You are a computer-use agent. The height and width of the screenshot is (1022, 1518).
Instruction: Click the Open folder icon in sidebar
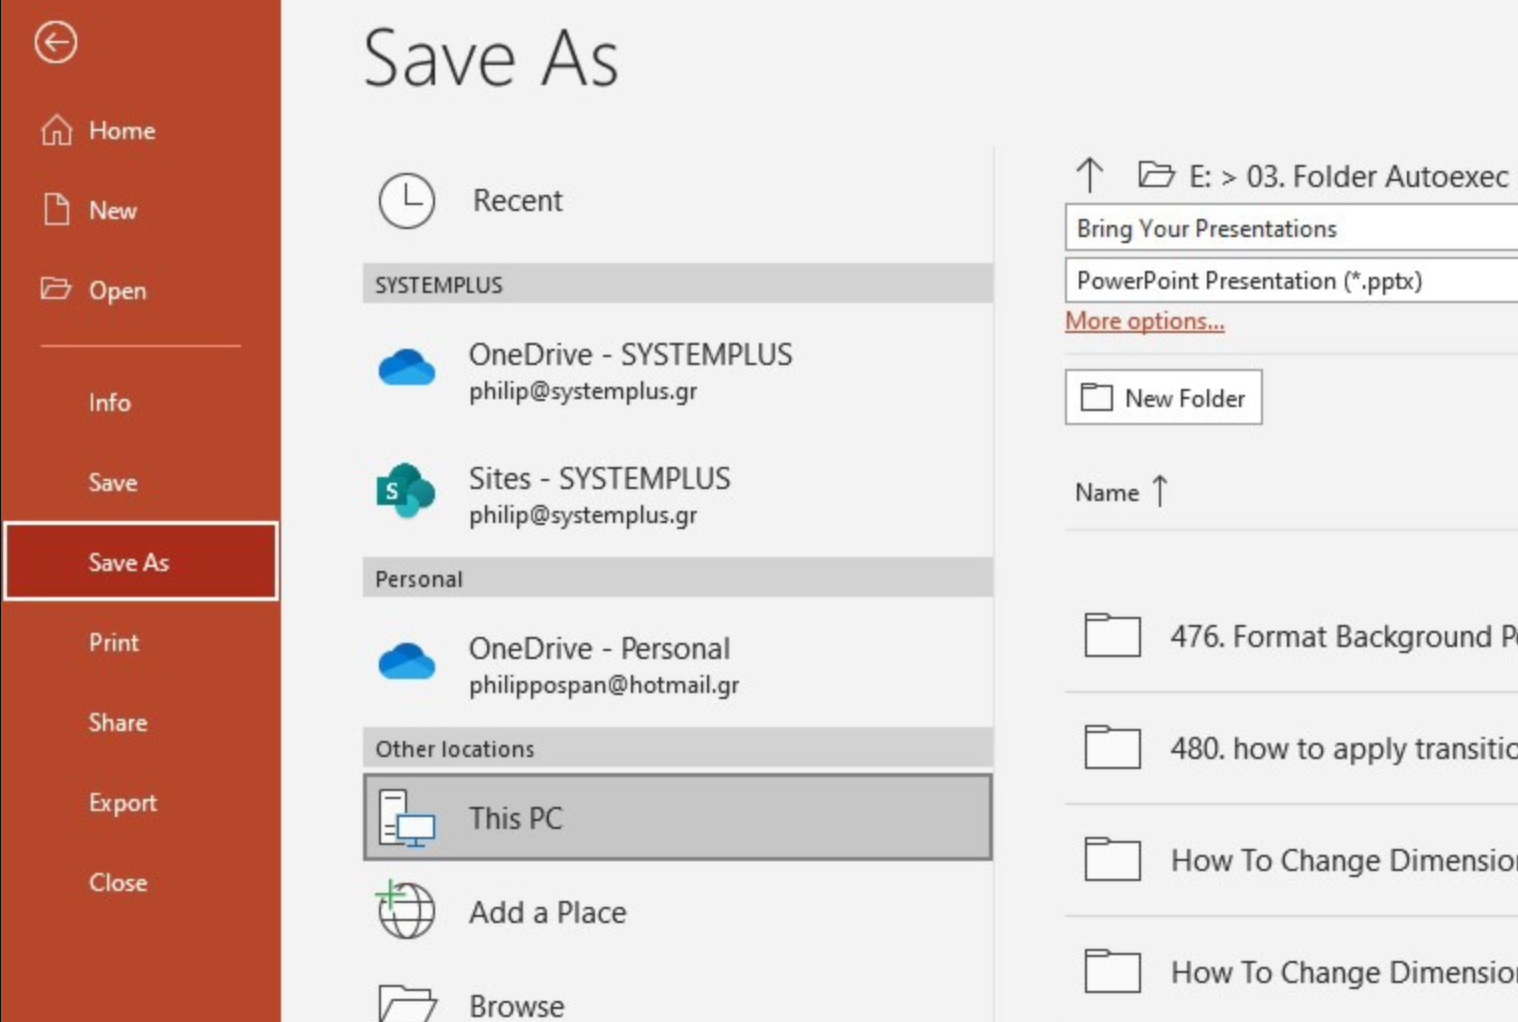(56, 289)
